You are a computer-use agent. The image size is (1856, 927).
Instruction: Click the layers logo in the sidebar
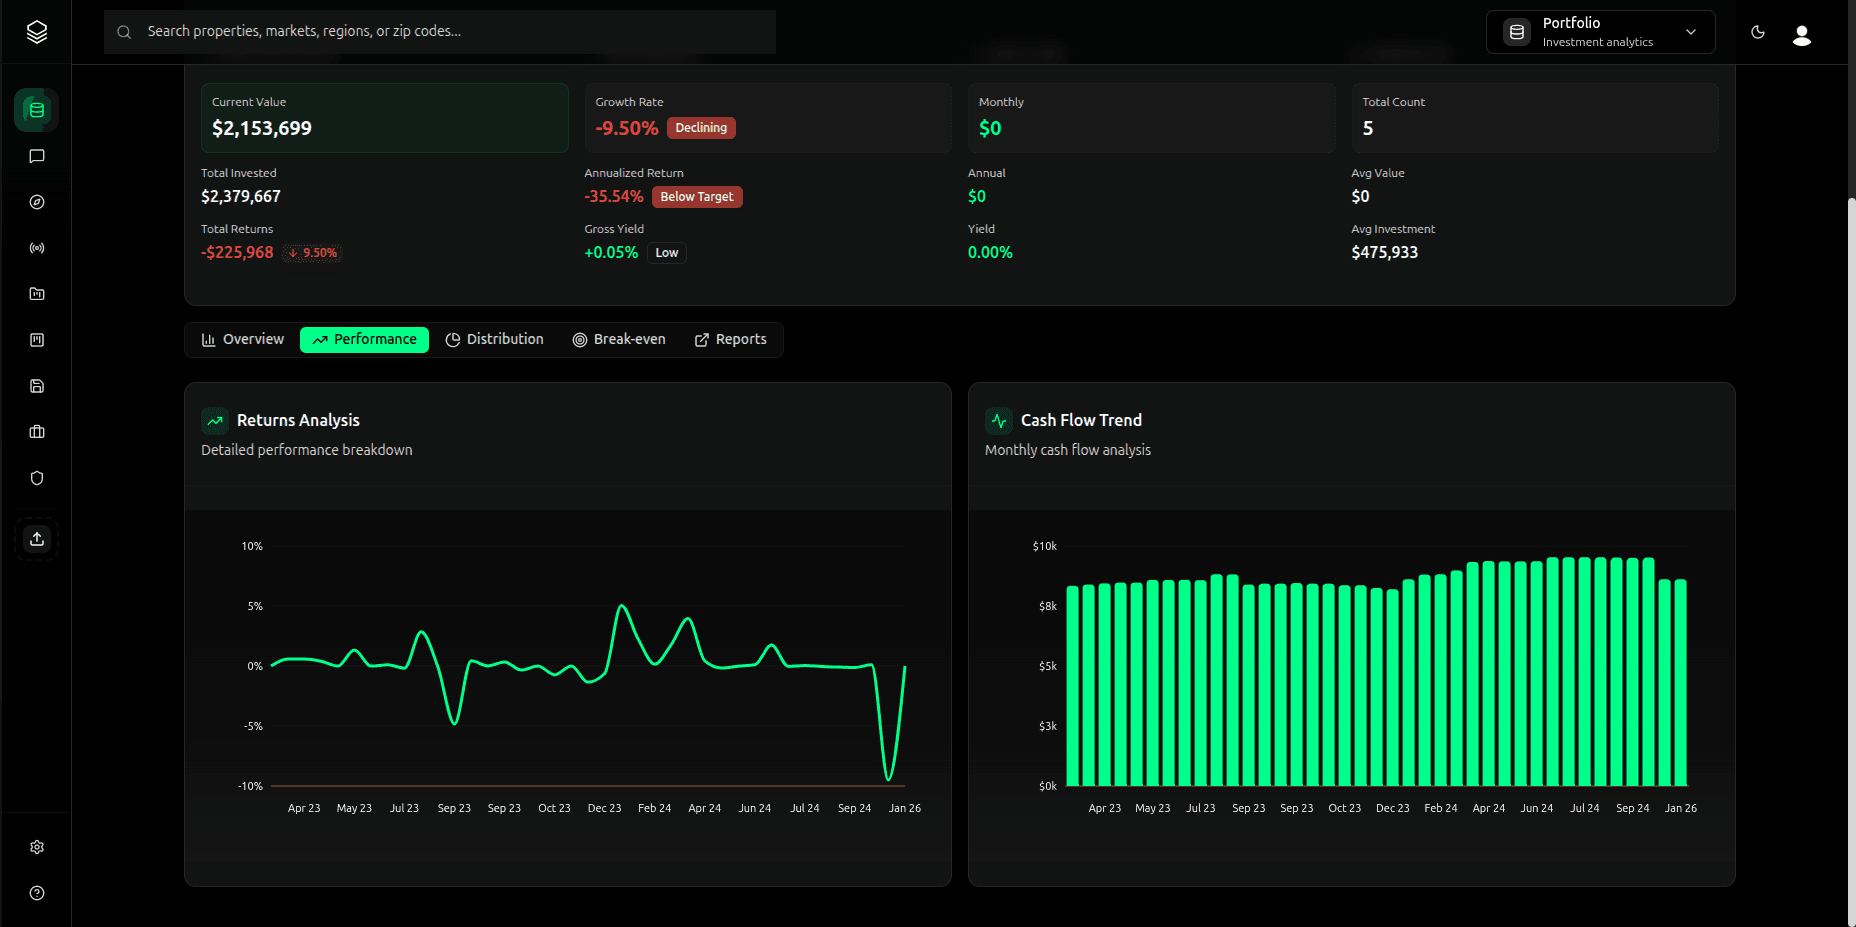37,32
